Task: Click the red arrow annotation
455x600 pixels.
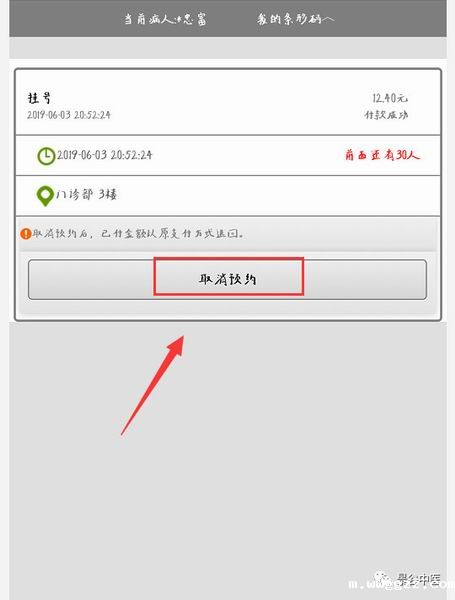Action: 153,385
